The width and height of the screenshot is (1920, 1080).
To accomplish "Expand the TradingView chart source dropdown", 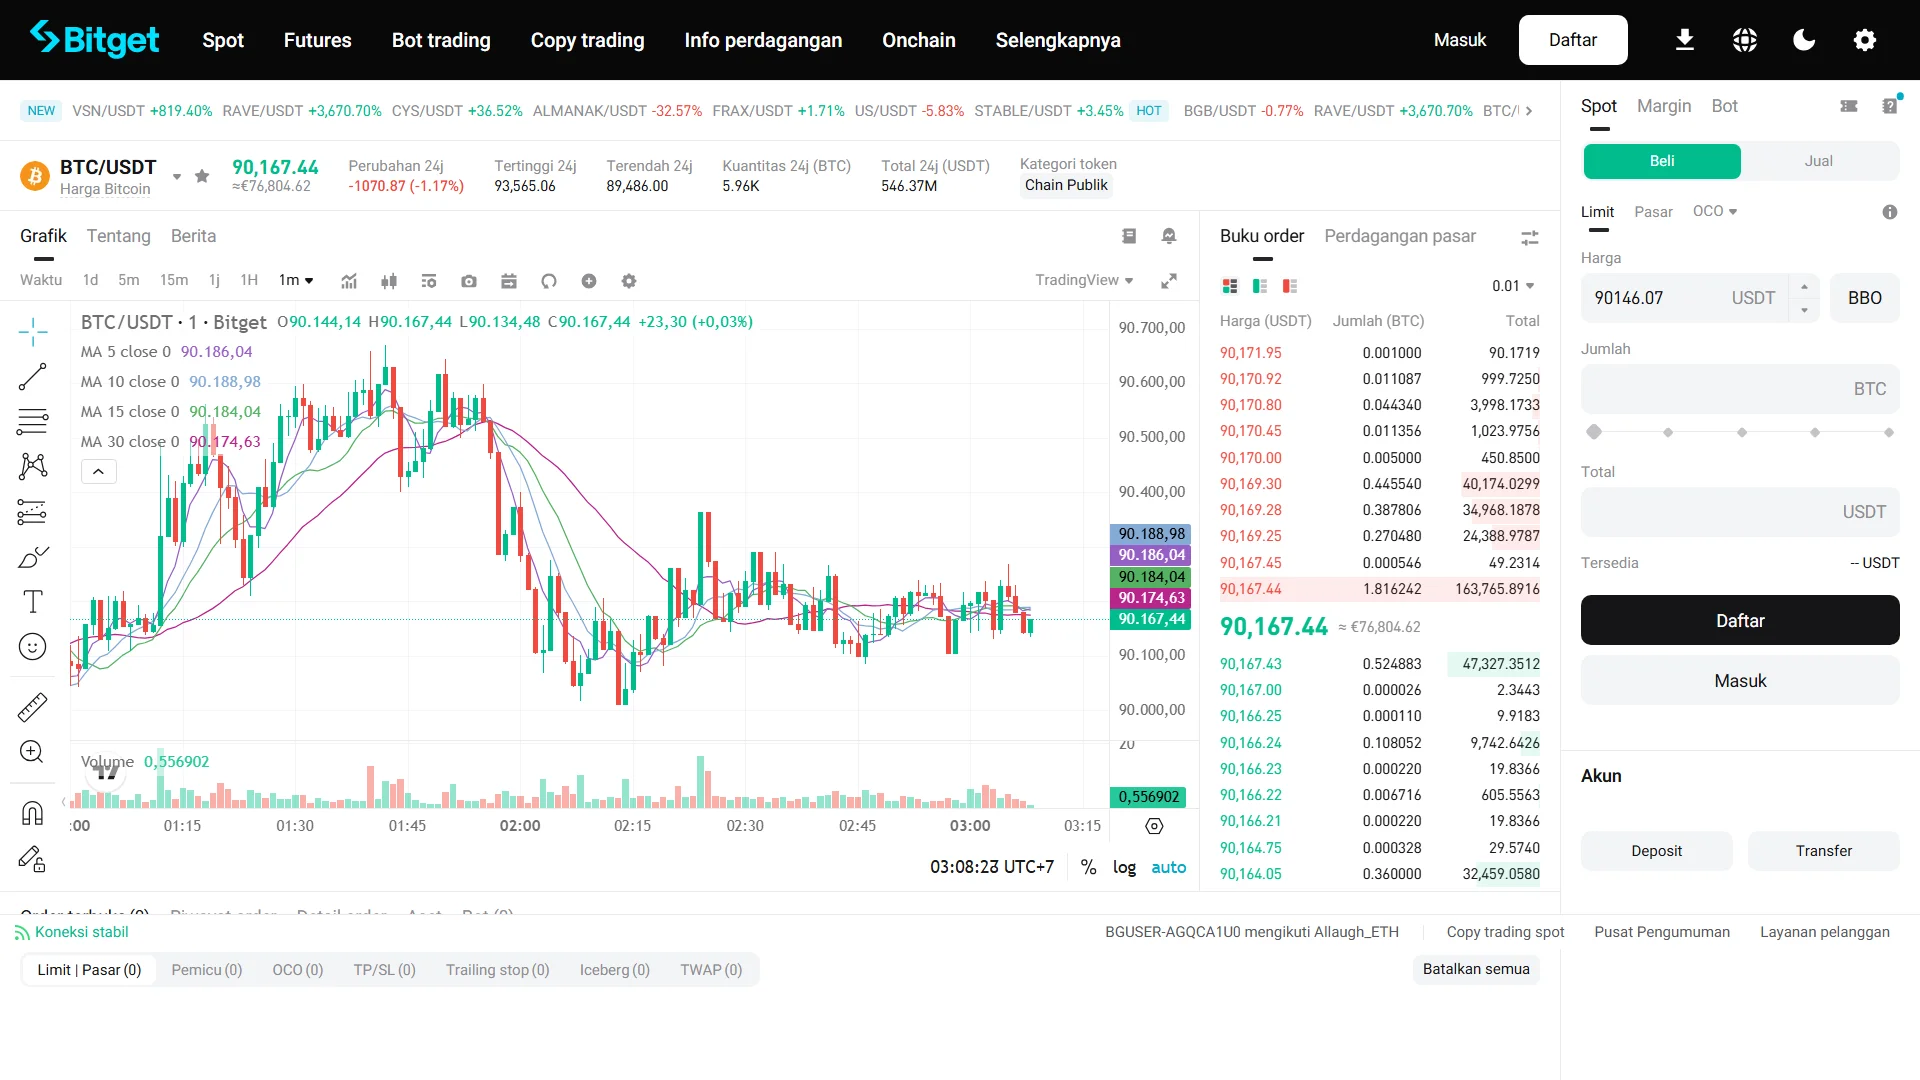I will [1084, 280].
